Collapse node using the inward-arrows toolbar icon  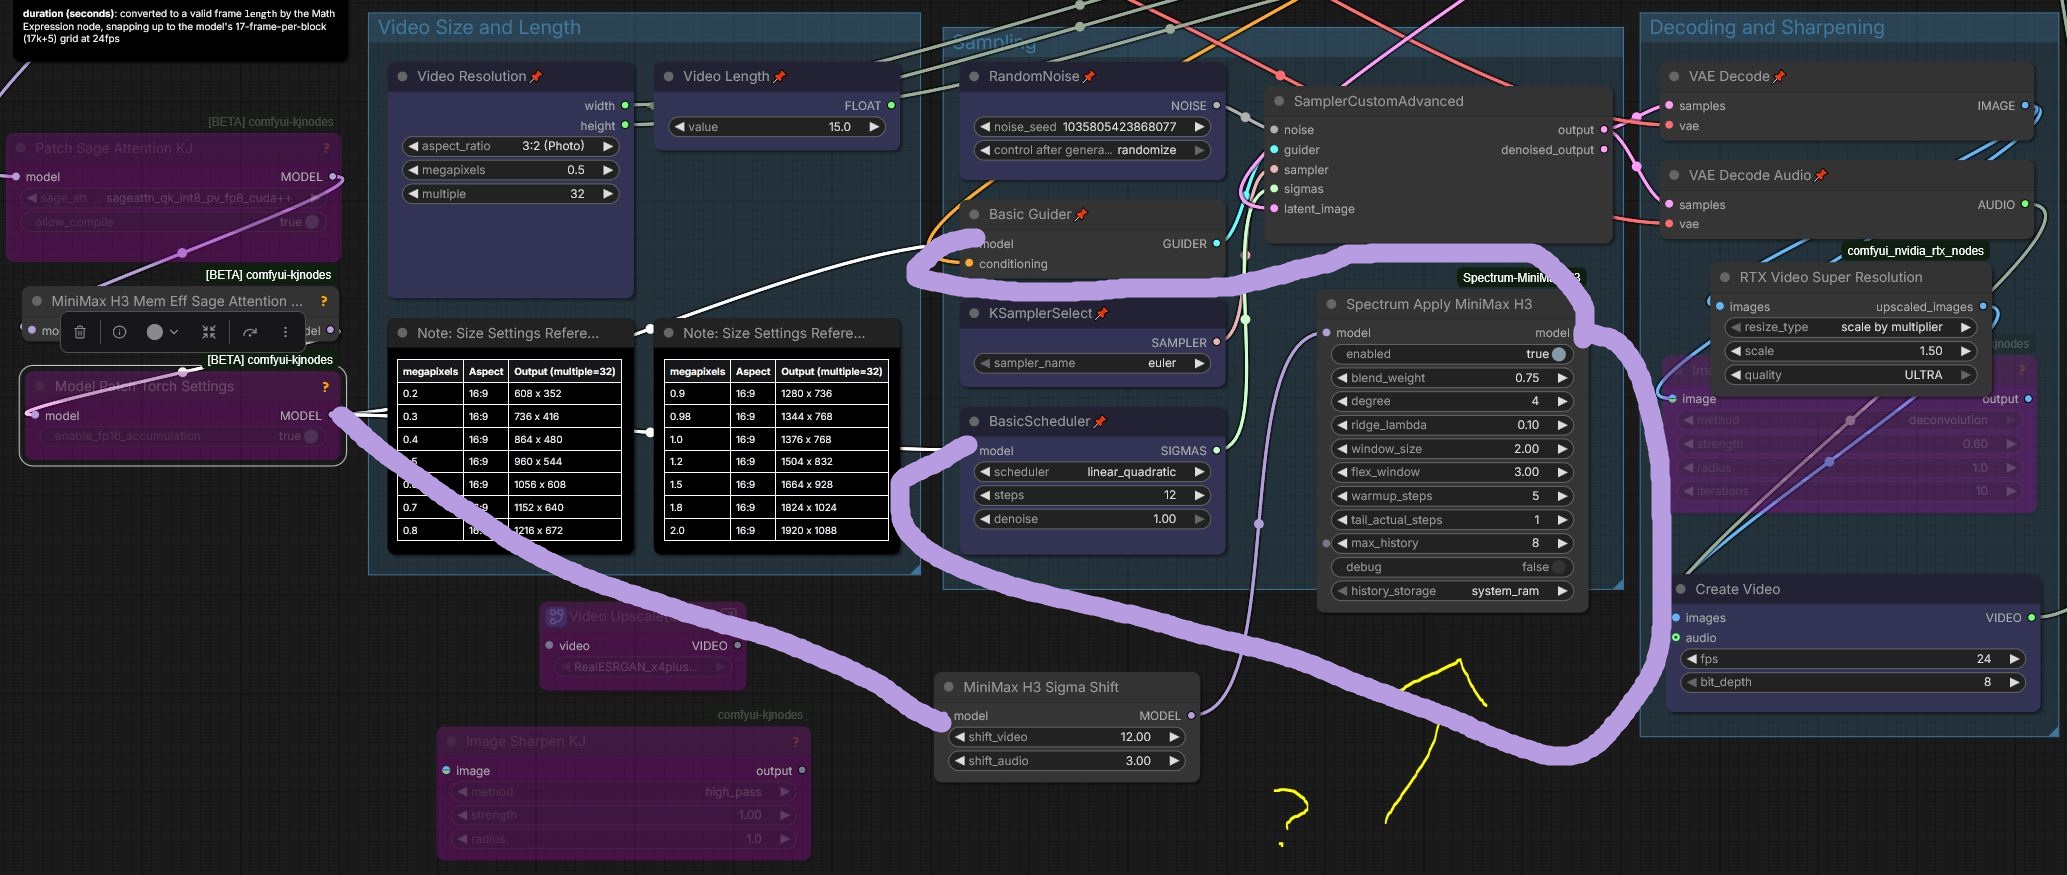209,332
